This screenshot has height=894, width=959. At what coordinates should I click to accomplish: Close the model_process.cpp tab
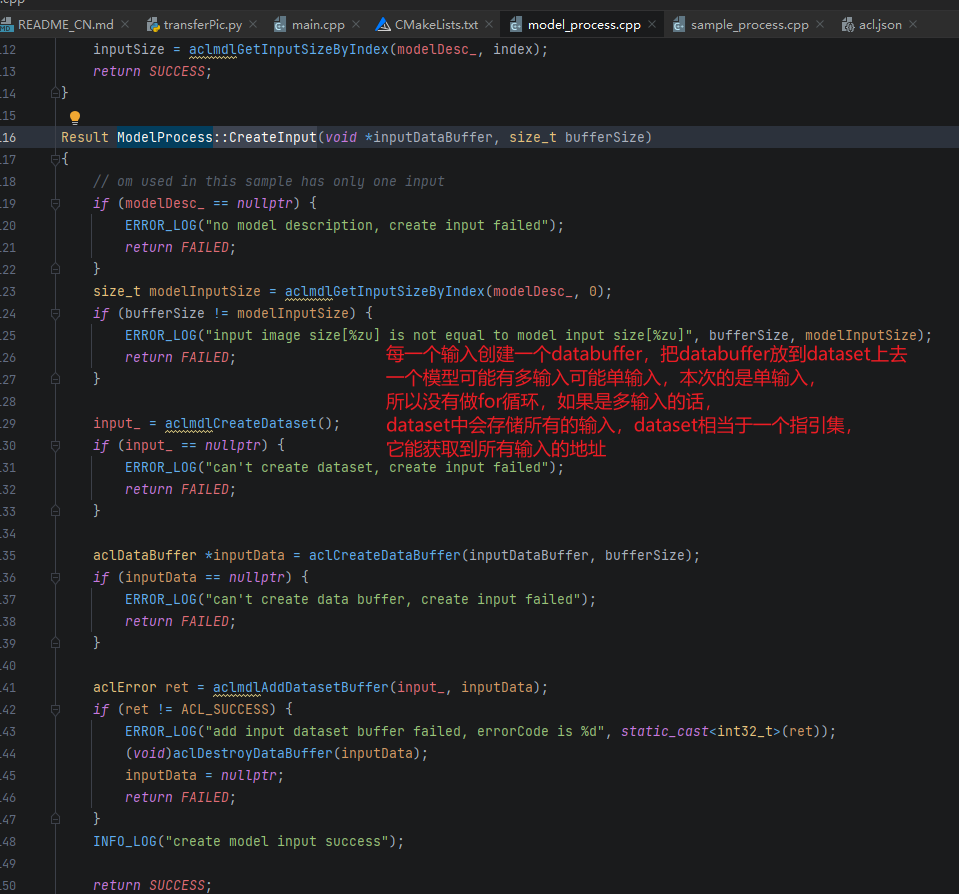click(652, 24)
